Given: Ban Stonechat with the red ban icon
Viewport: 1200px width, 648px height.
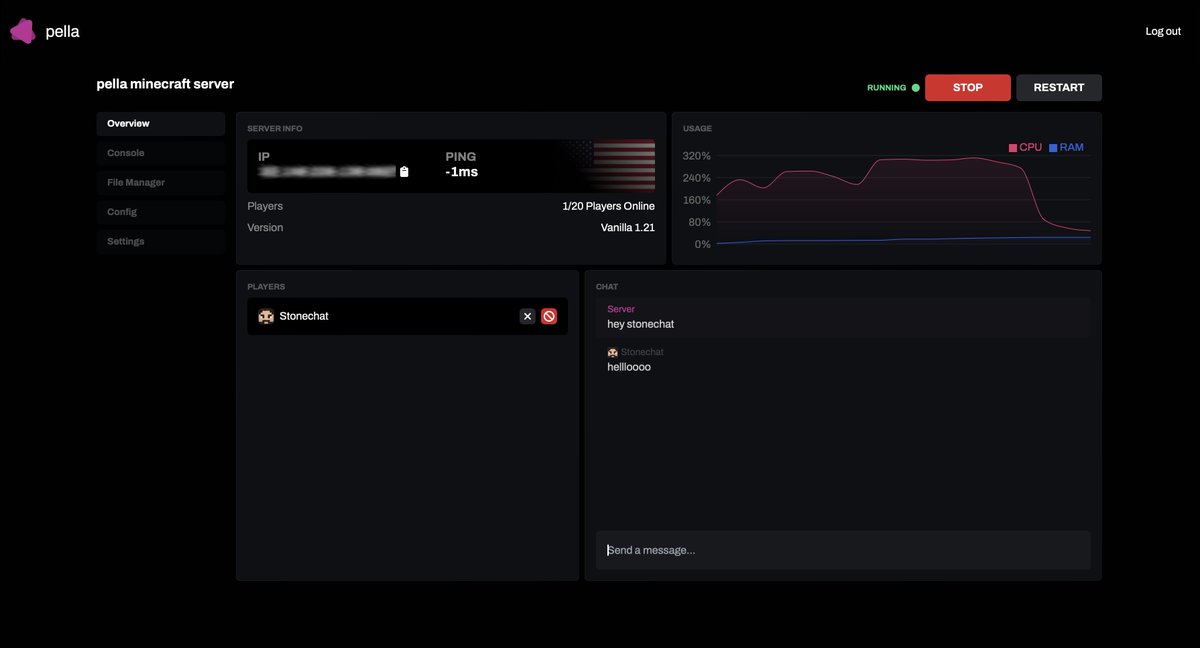Looking at the screenshot, I should click(x=549, y=316).
